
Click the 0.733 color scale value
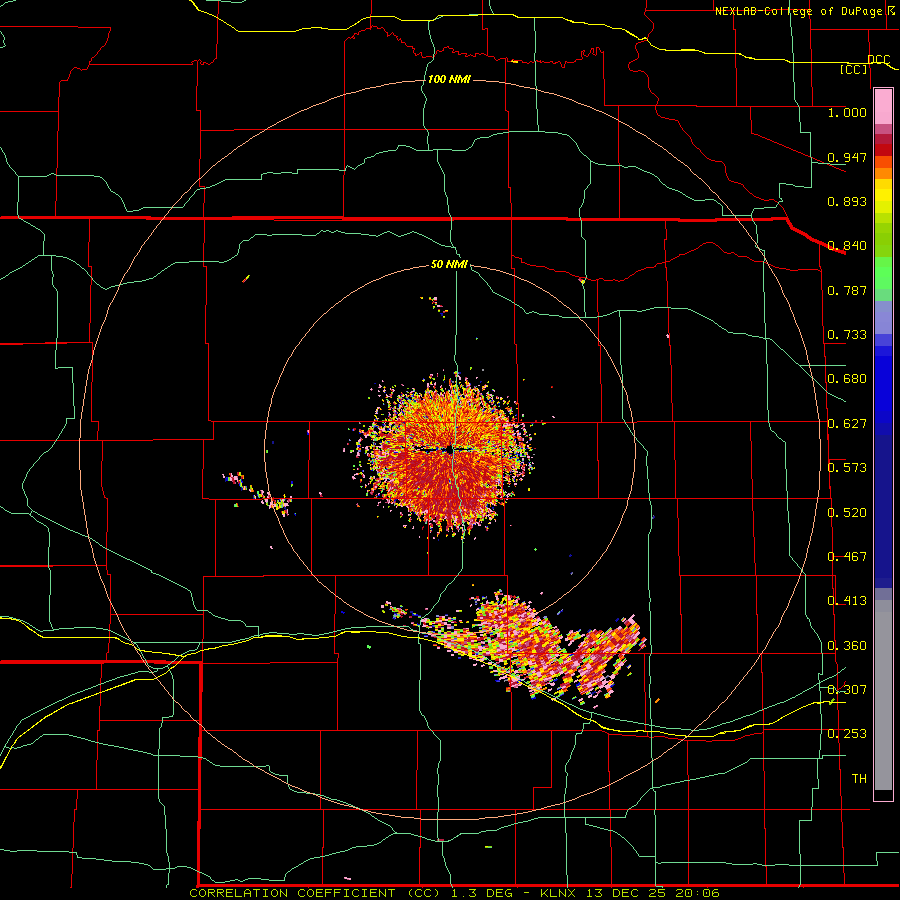(847, 335)
